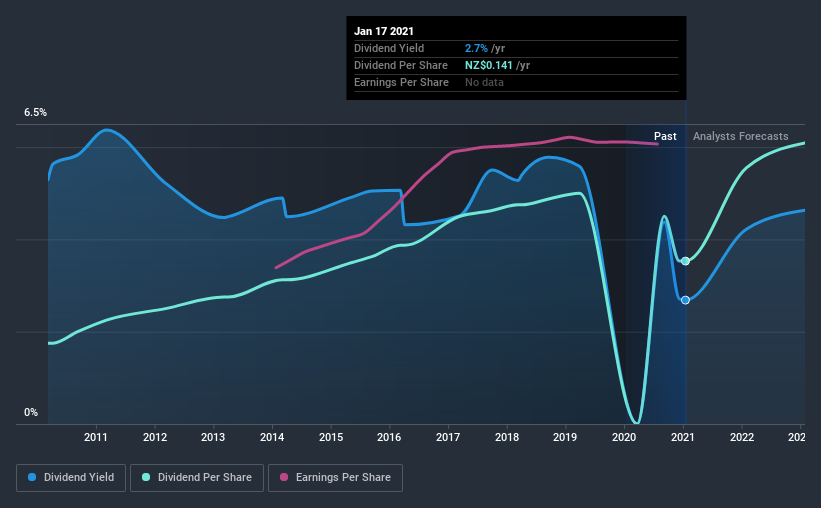Toggle the Dividend Yield legend button

coord(71,478)
